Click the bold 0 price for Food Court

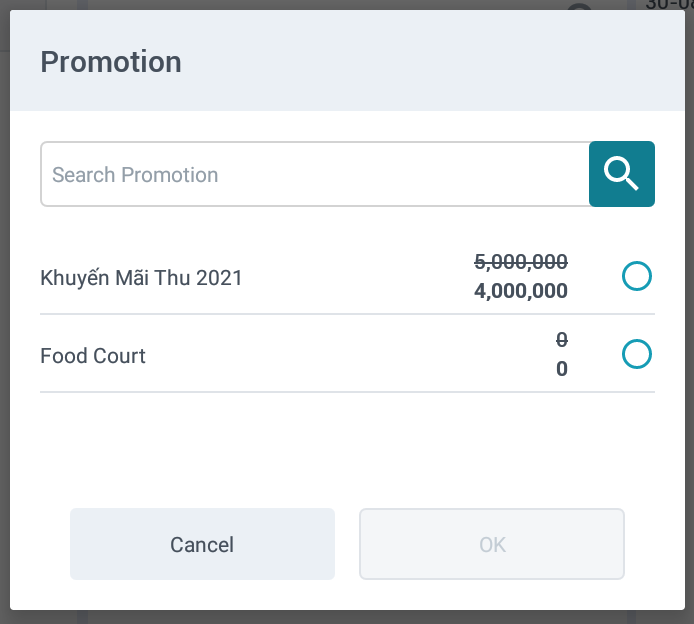562,369
